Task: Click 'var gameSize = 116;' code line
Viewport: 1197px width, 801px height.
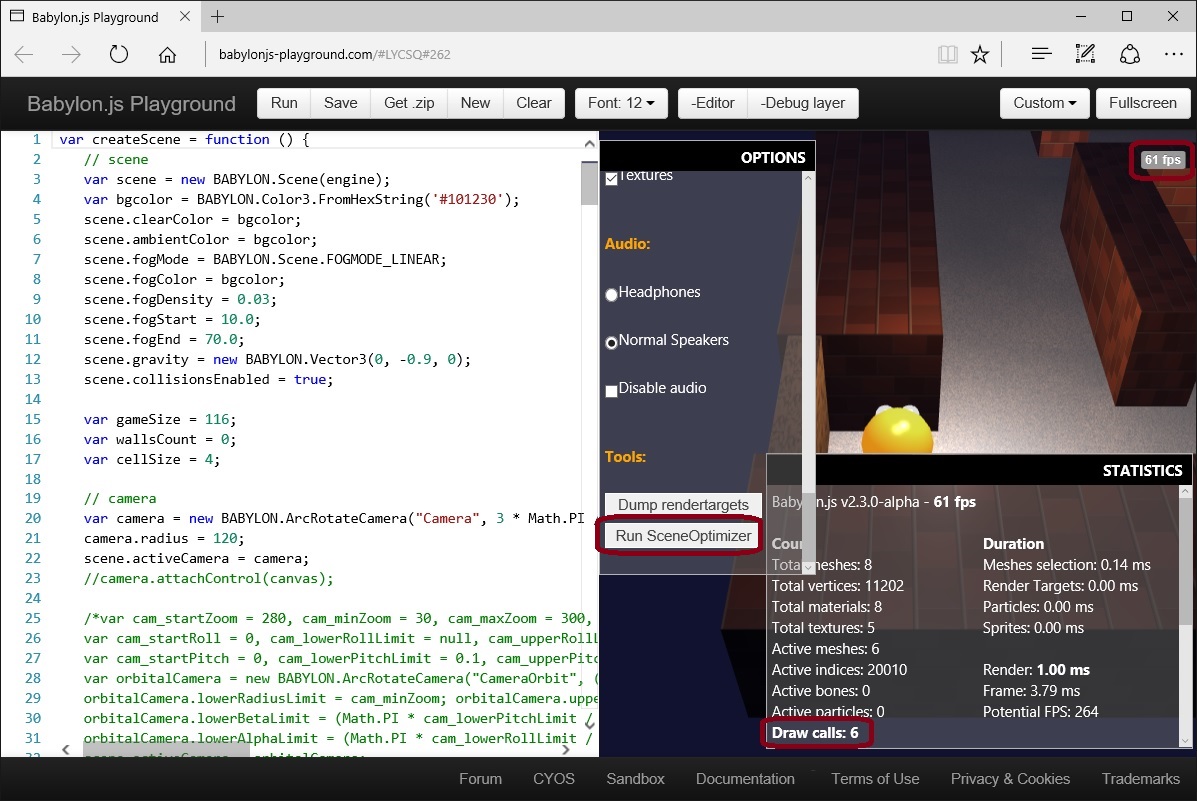Action: point(160,419)
